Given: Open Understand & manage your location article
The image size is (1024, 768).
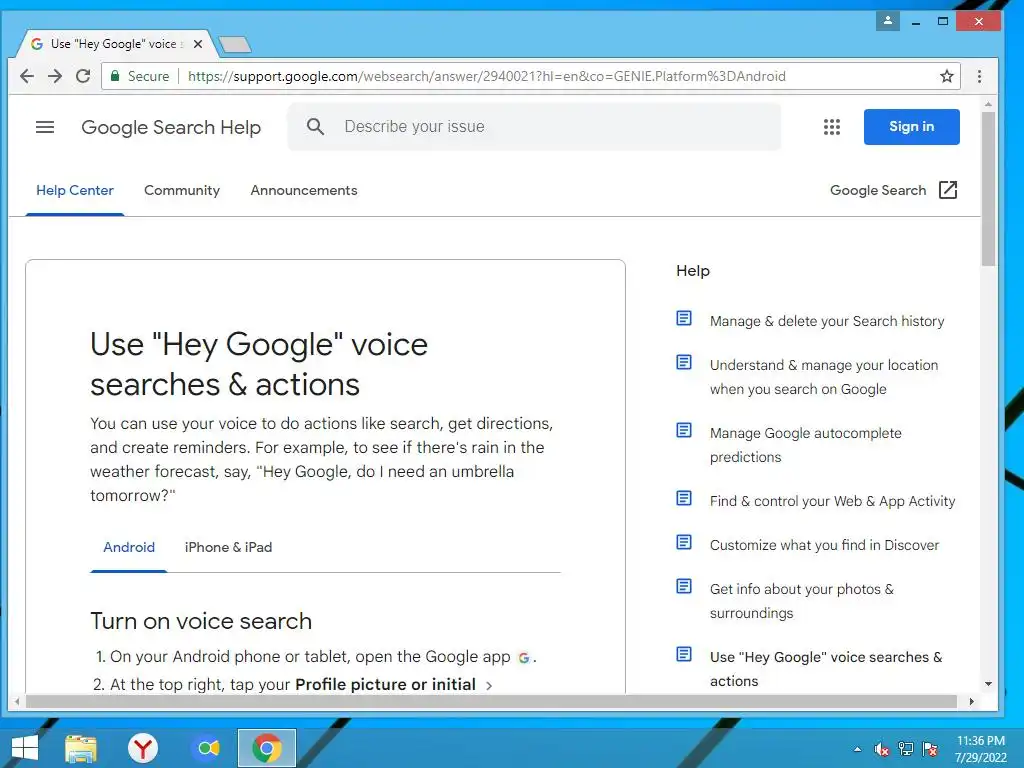Looking at the screenshot, I should [x=824, y=377].
